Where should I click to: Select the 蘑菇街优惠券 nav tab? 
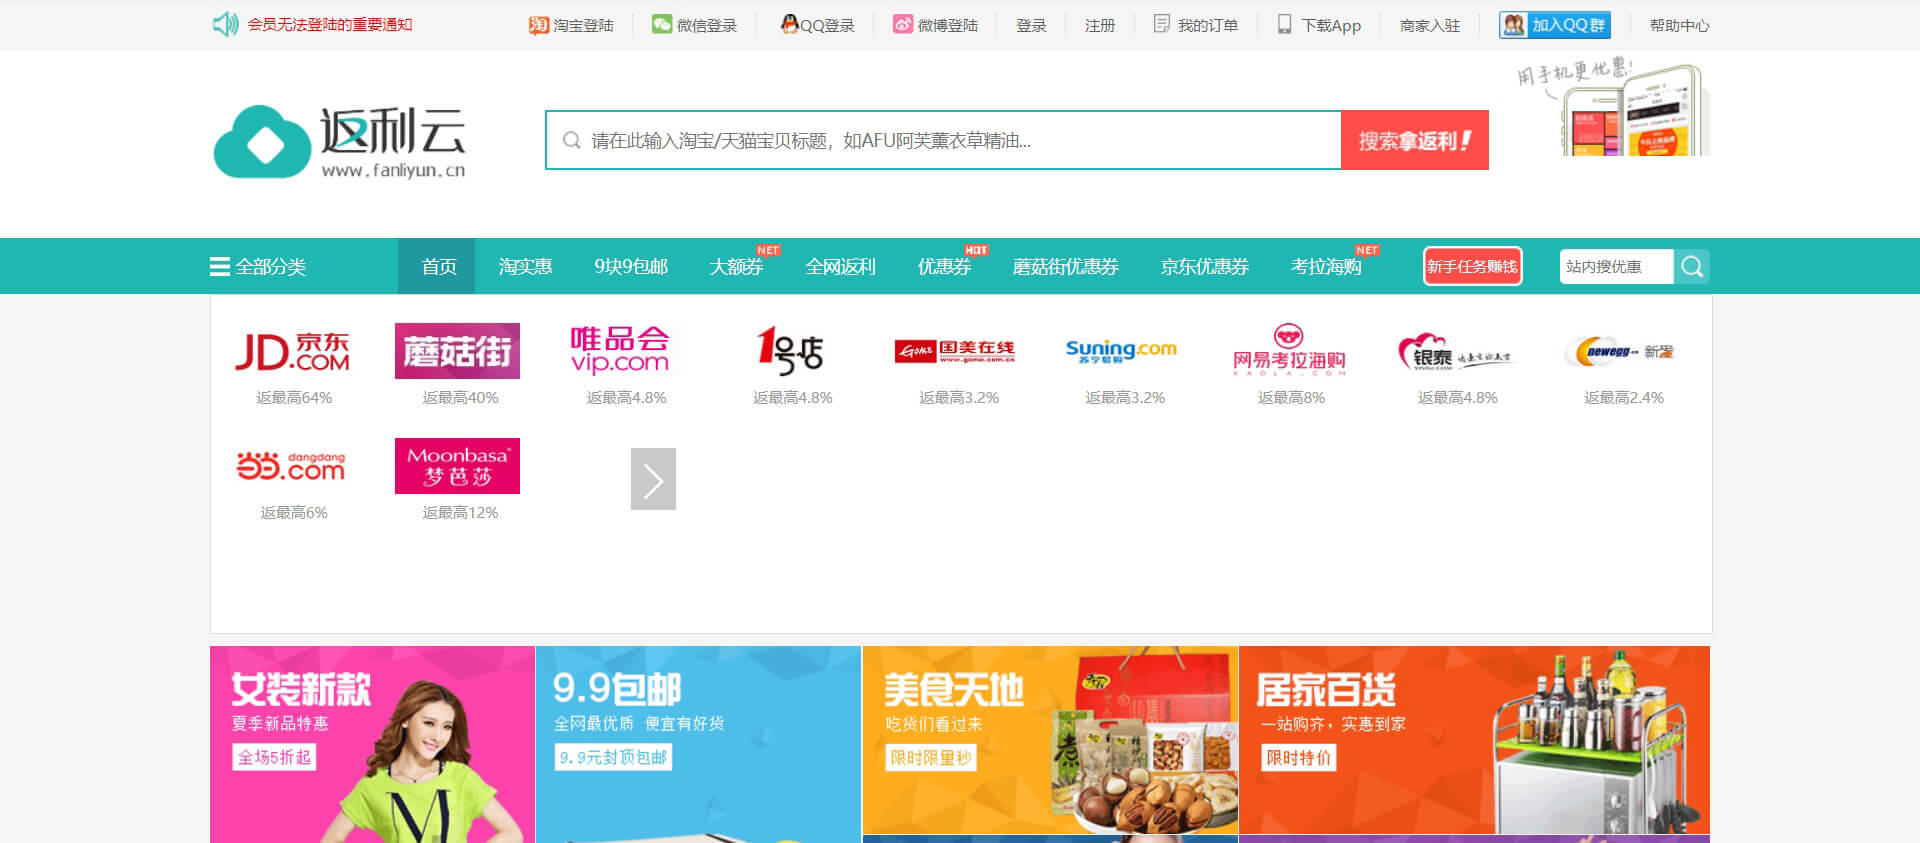click(x=1065, y=266)
